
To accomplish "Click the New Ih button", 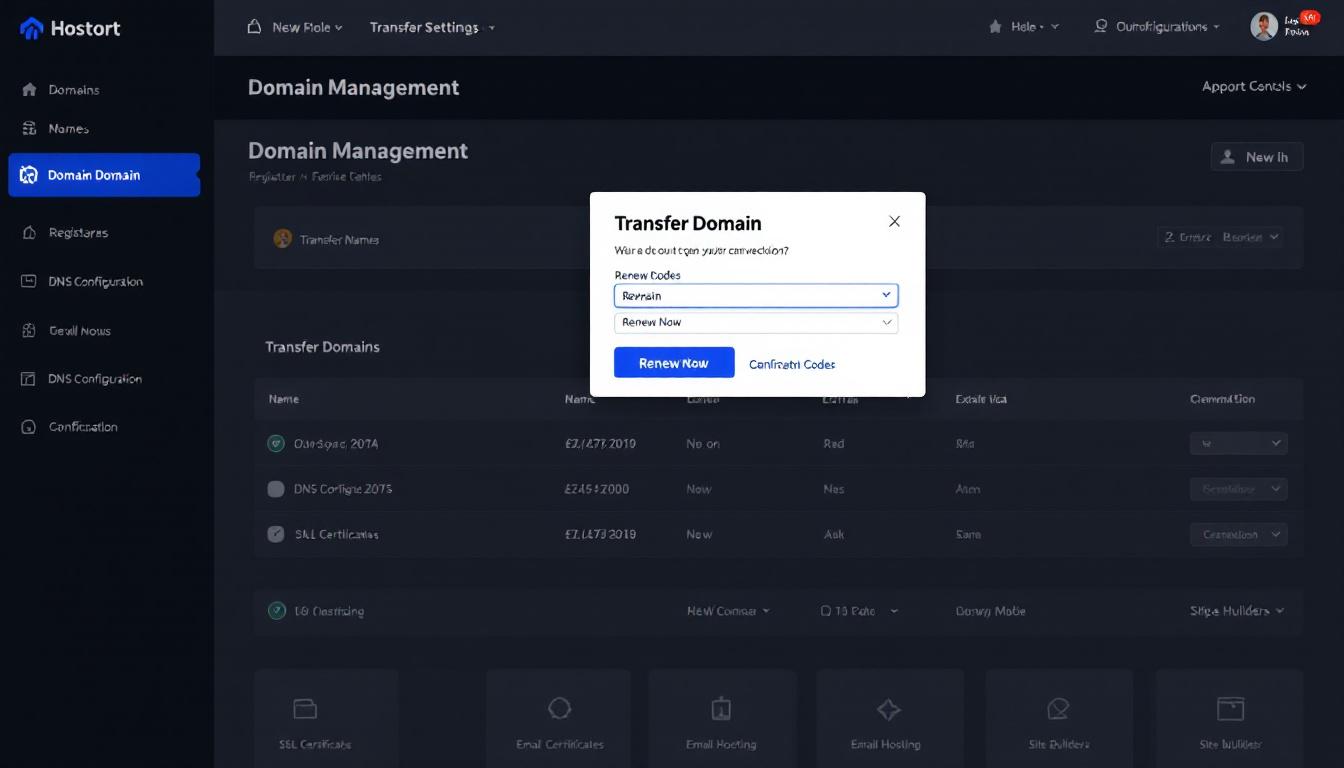I will click(1256, 157).
